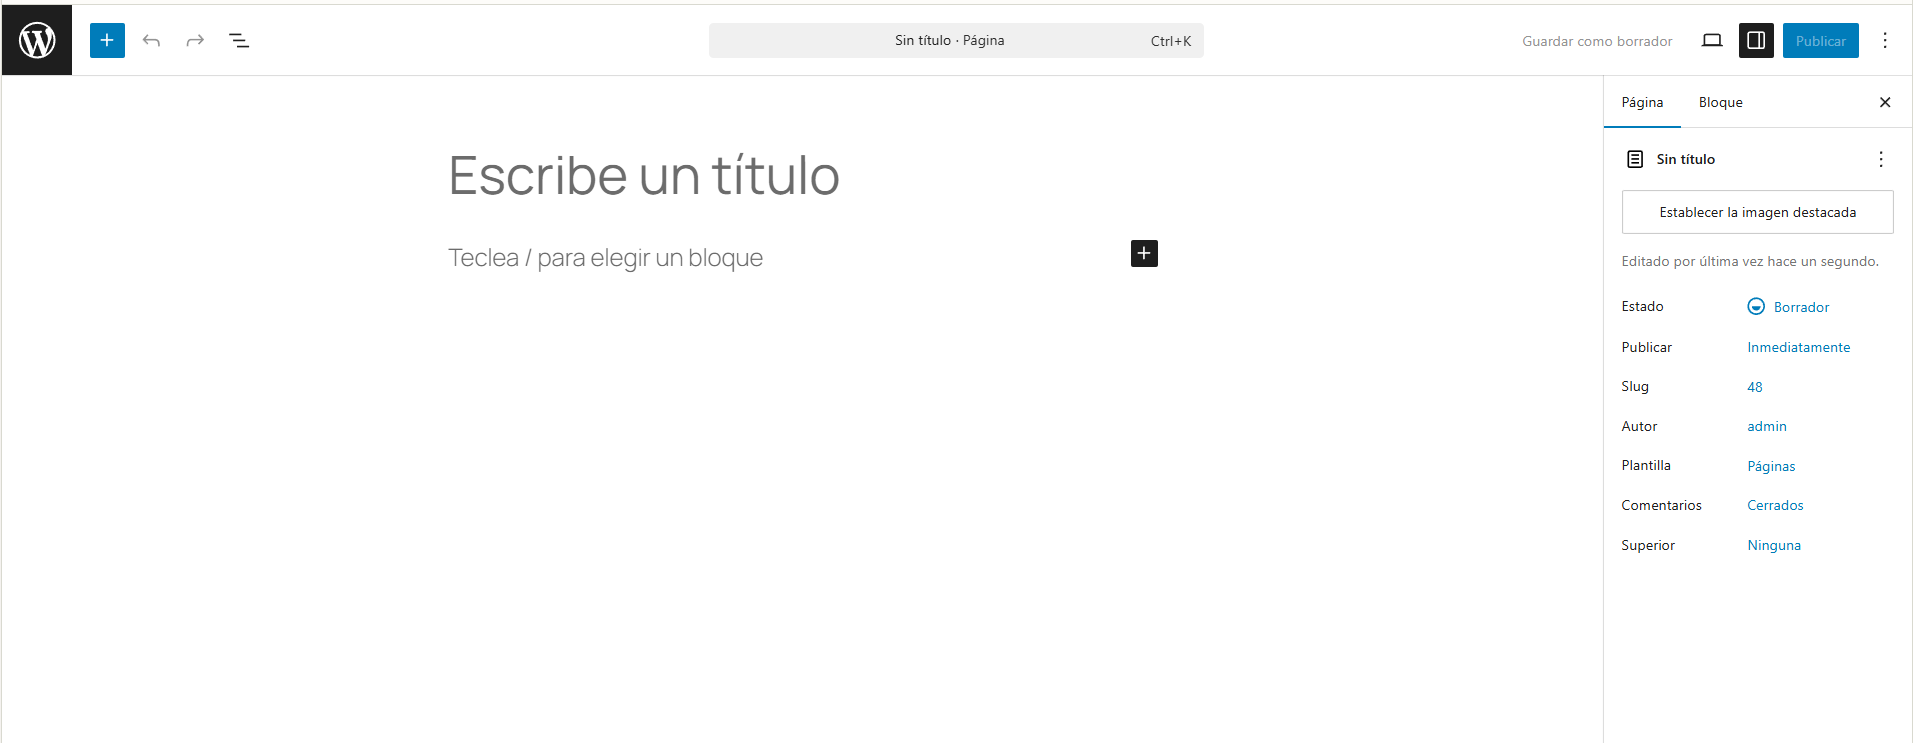Open the Borrador status dropdown

[x=1789, y=307]
